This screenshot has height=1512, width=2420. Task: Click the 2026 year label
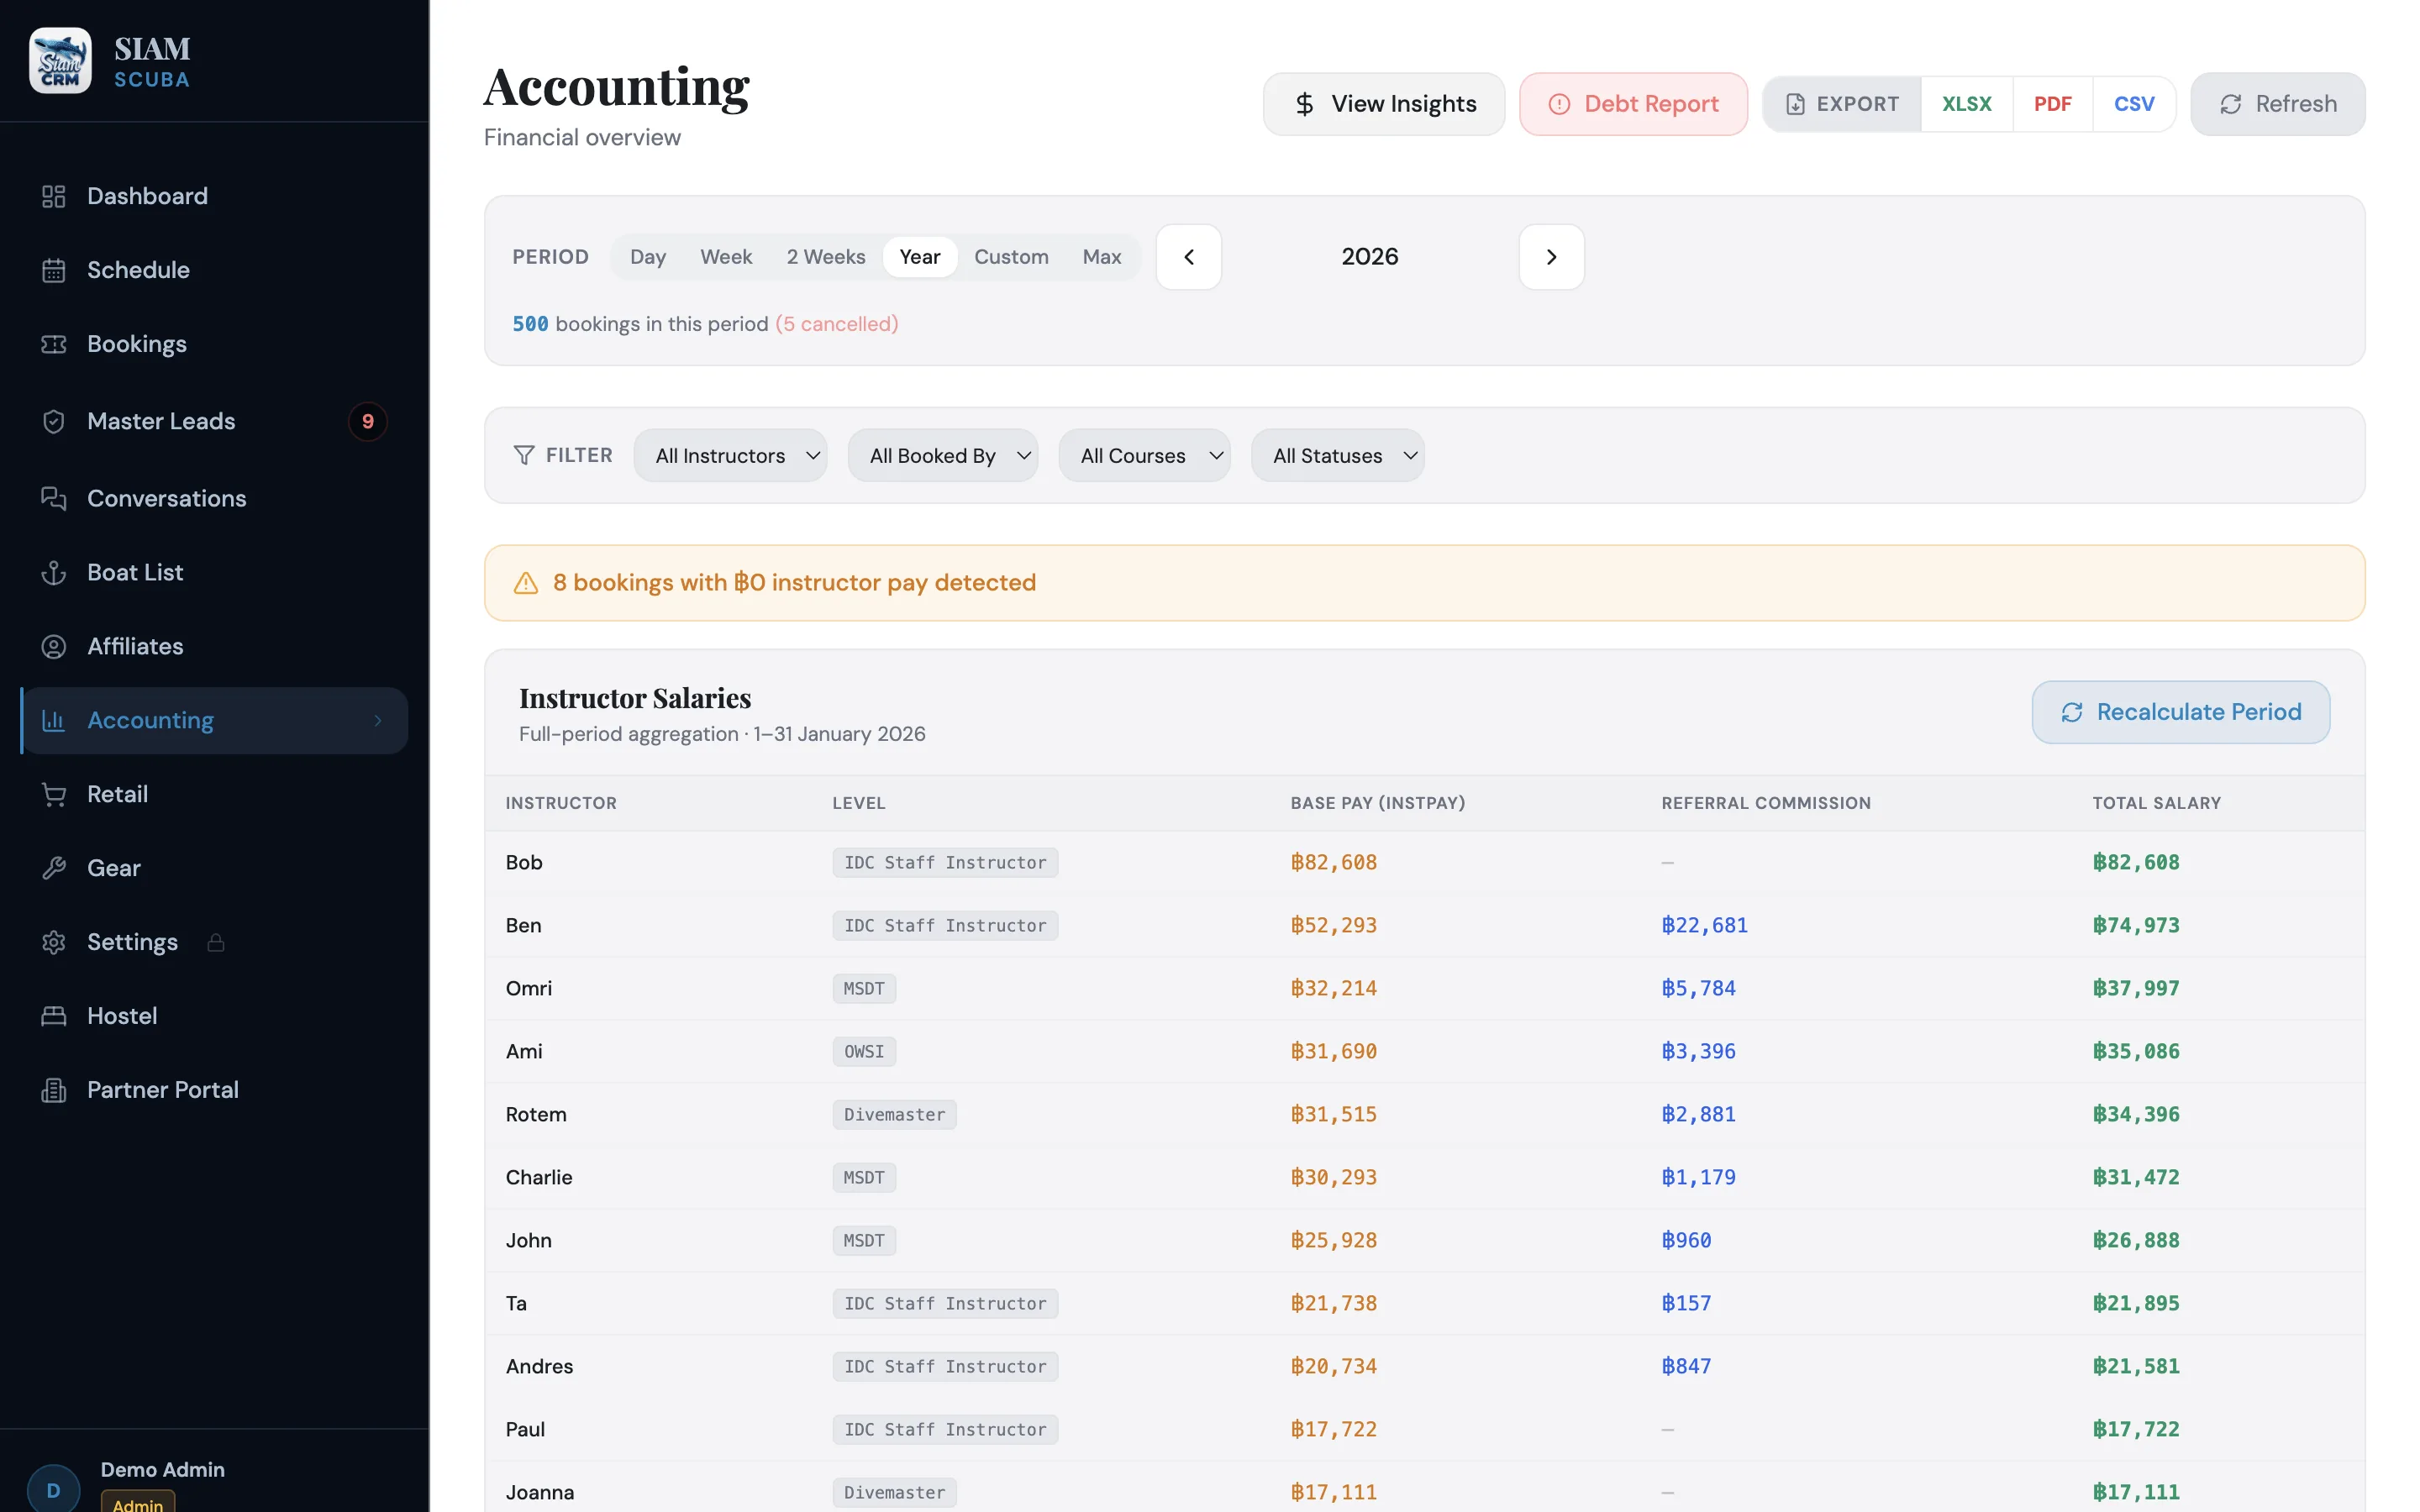(1370, 257)
